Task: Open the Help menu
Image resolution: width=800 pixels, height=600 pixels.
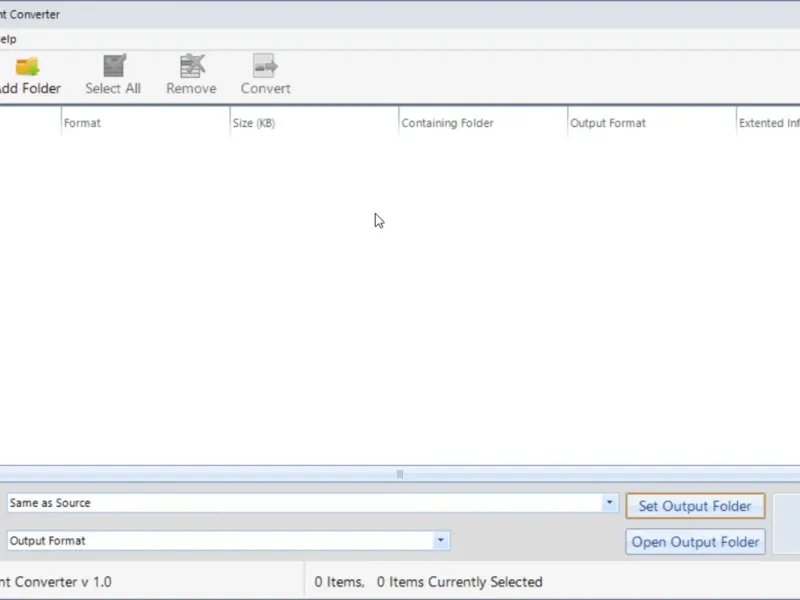Action: pyautogui.click(x=8, y=39)
